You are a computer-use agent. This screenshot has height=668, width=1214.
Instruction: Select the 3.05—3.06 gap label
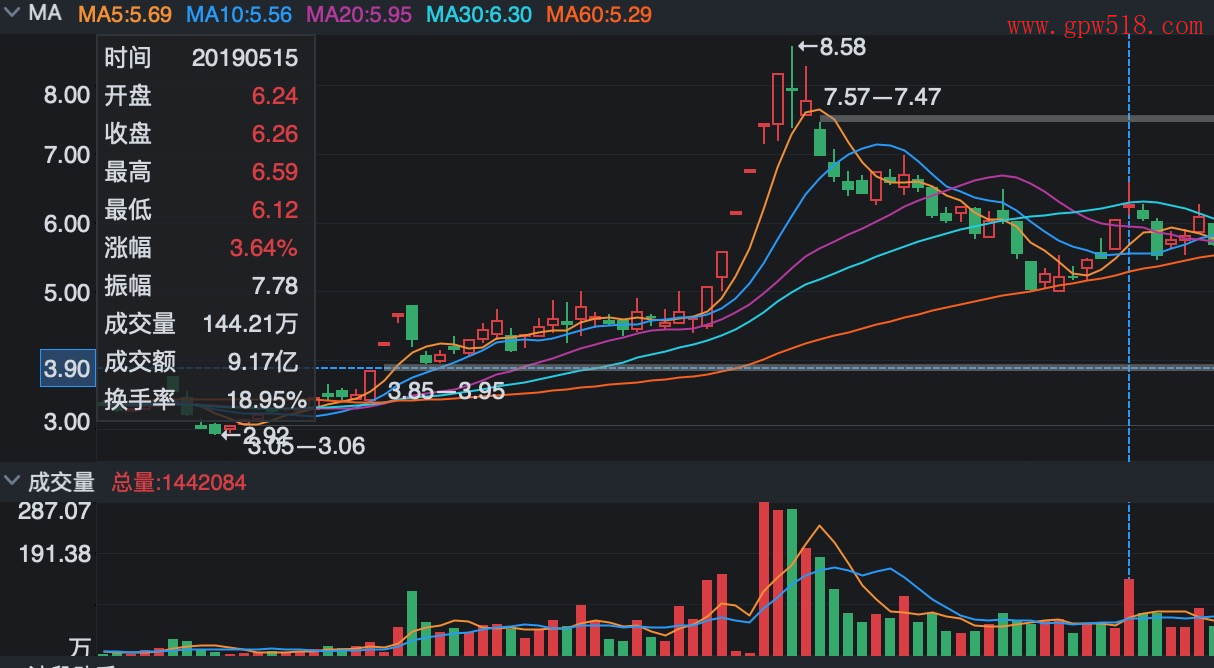306,447
